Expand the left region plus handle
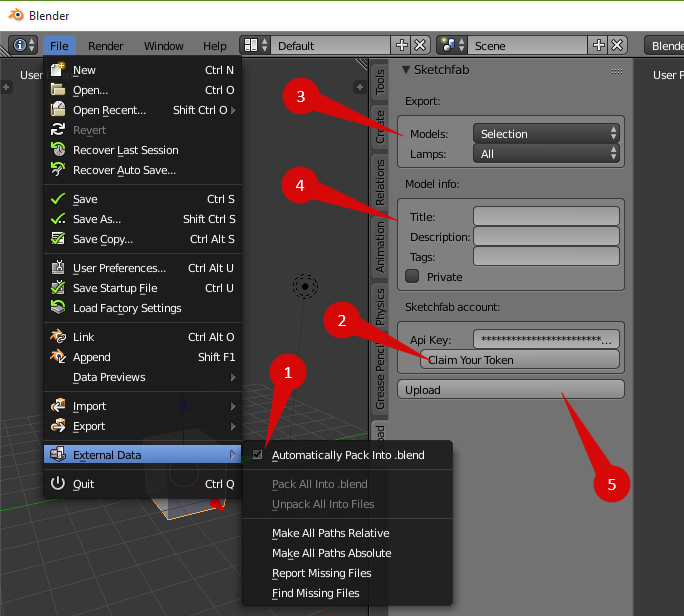The image size is (684, 616). click(6, 87)
